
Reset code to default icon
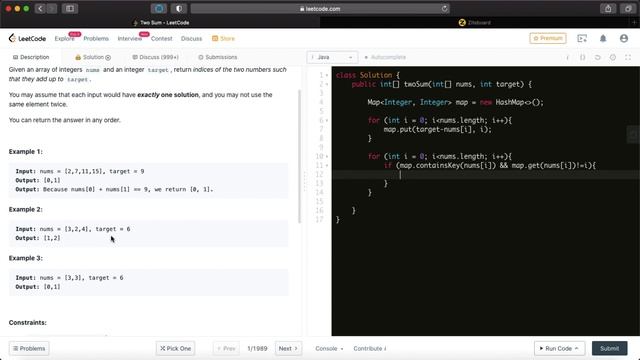(598, 58)
